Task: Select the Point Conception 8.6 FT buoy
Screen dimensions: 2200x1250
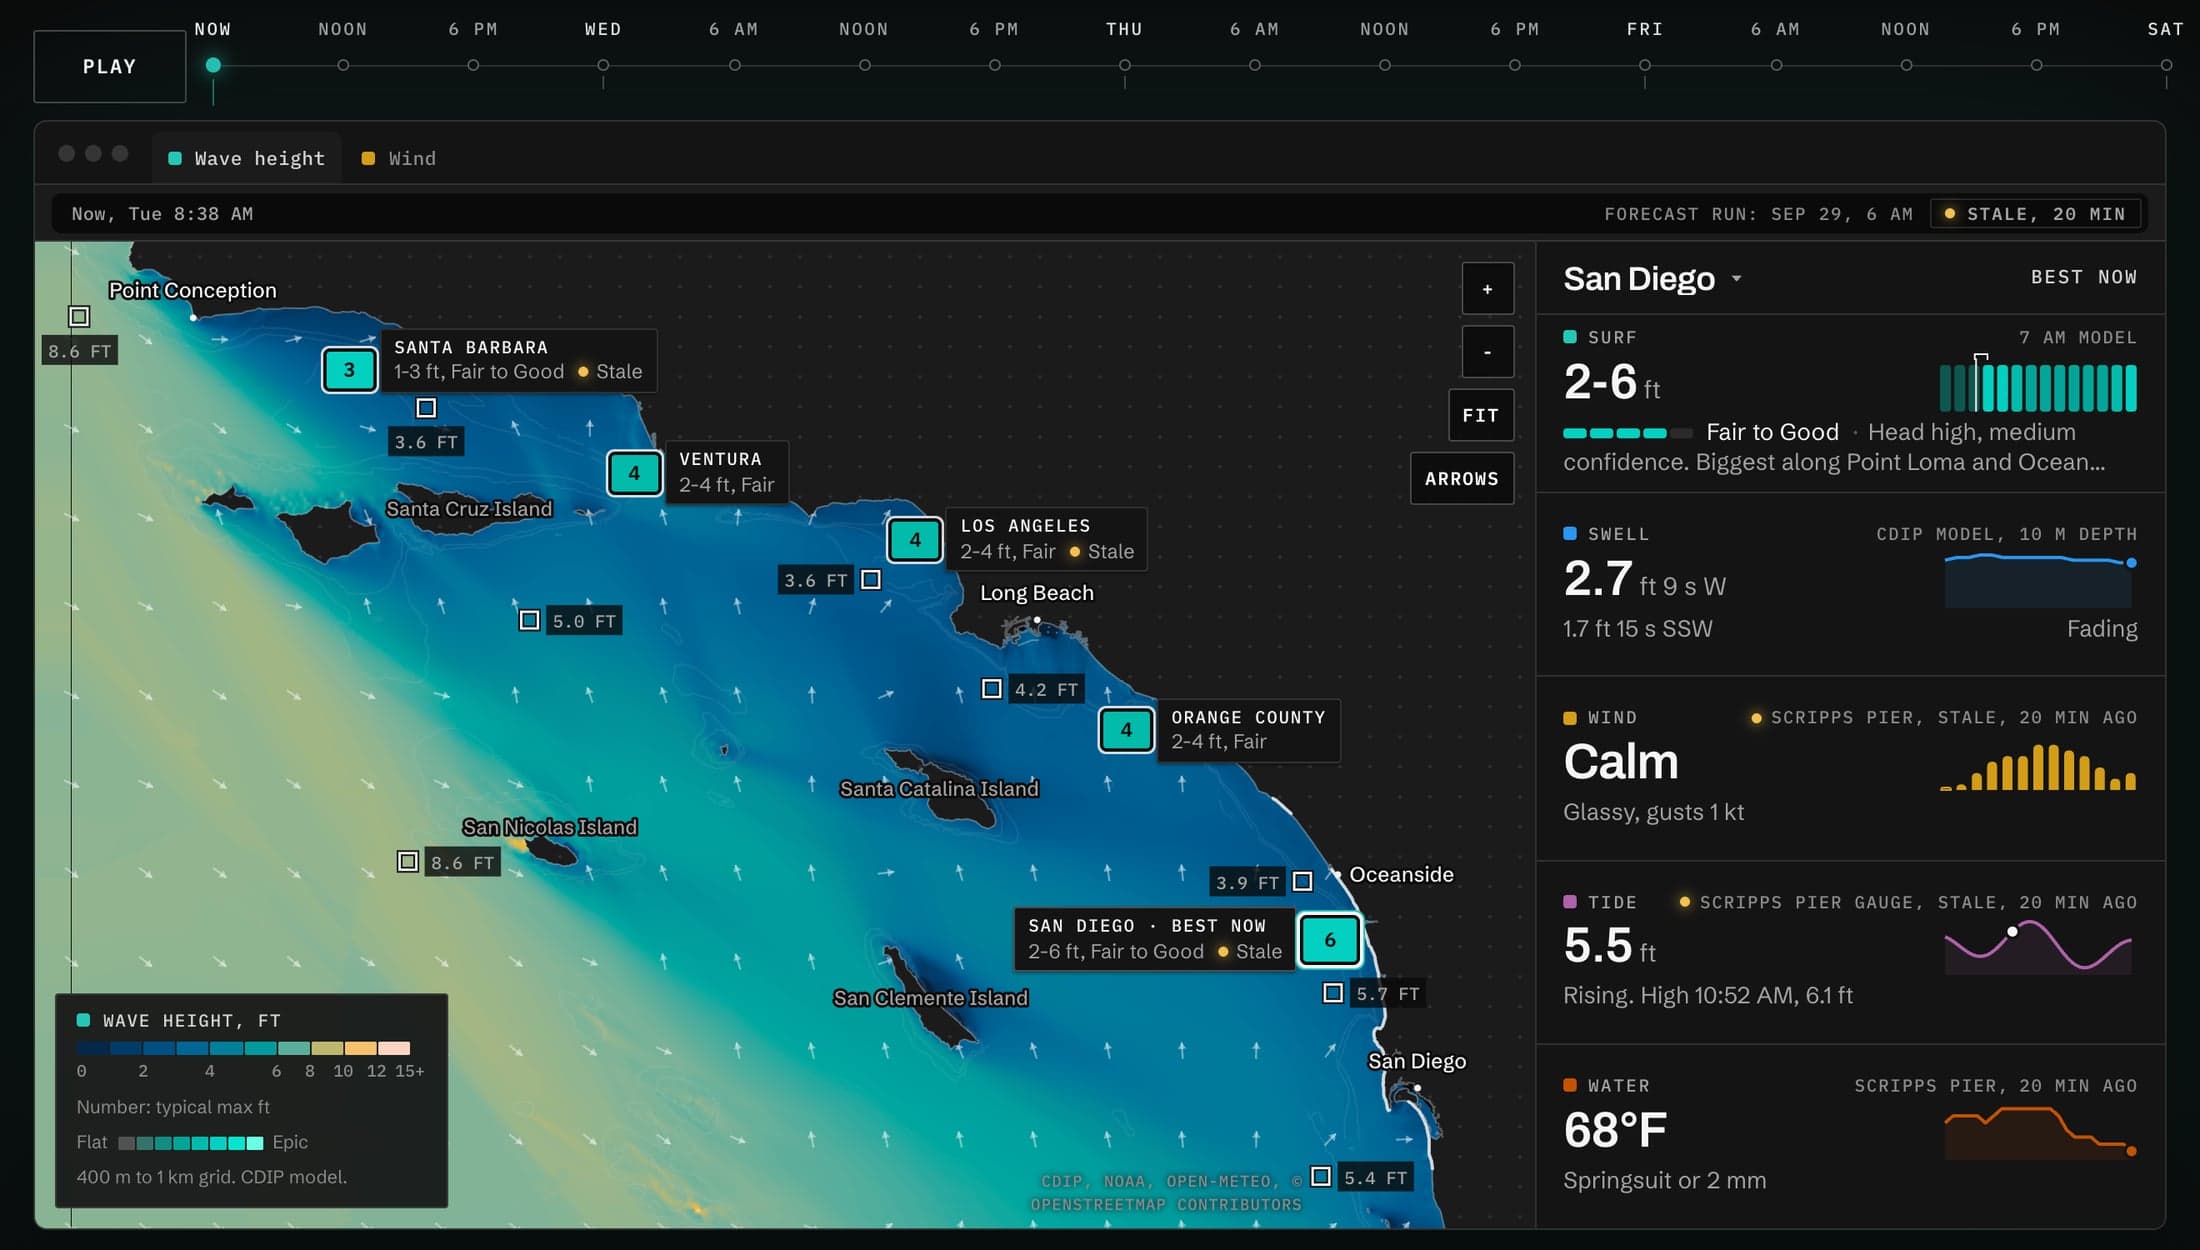Action: click(x=79, y=317)
